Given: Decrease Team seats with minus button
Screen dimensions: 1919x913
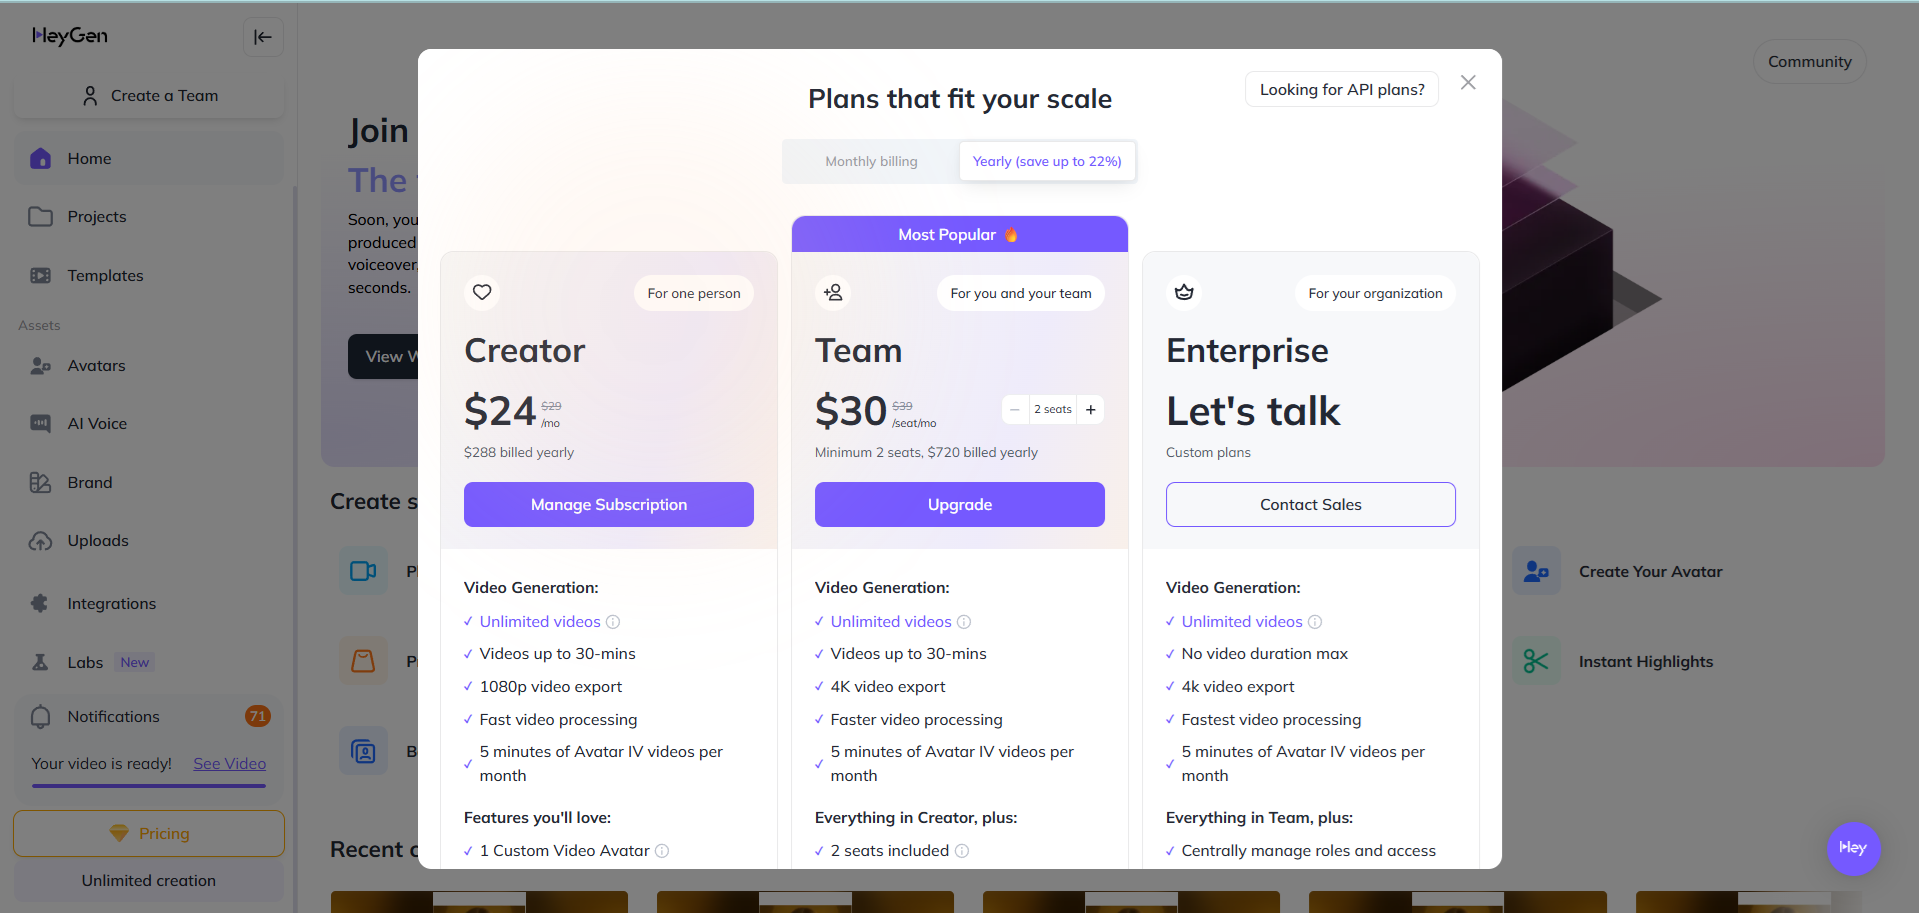Looking at the screenshot, I should (1015, 410).
